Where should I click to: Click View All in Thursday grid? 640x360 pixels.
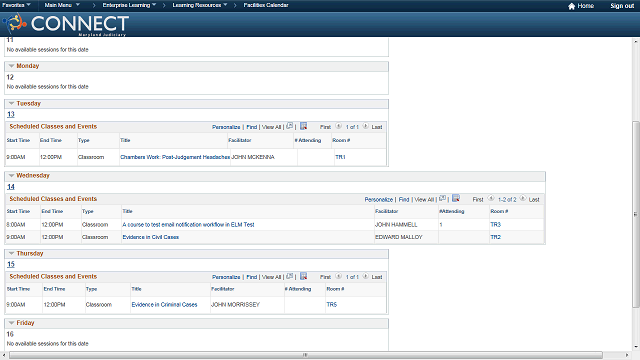pos(271,277)
